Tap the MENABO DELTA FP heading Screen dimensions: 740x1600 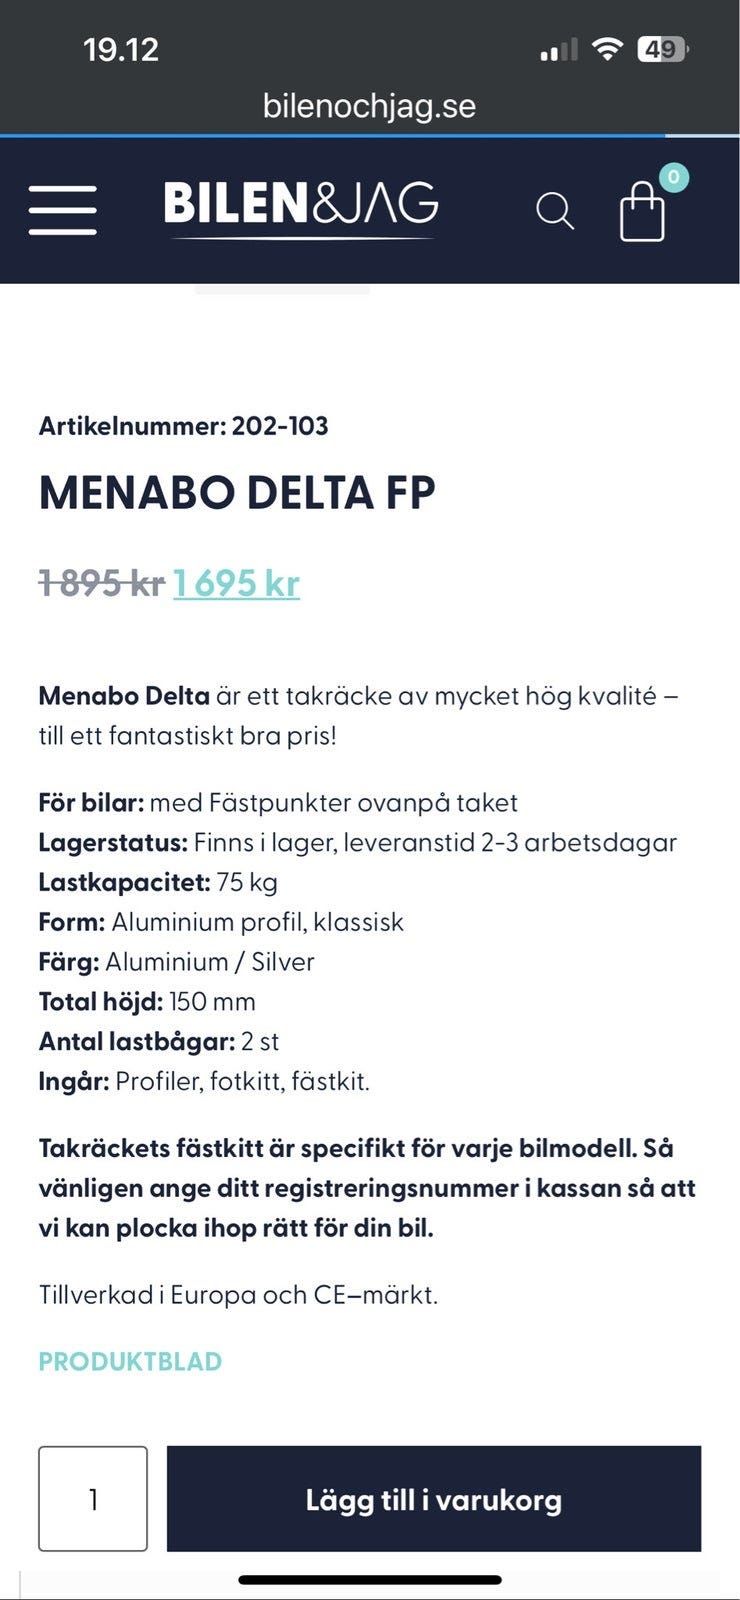click(x=237, y=493)
